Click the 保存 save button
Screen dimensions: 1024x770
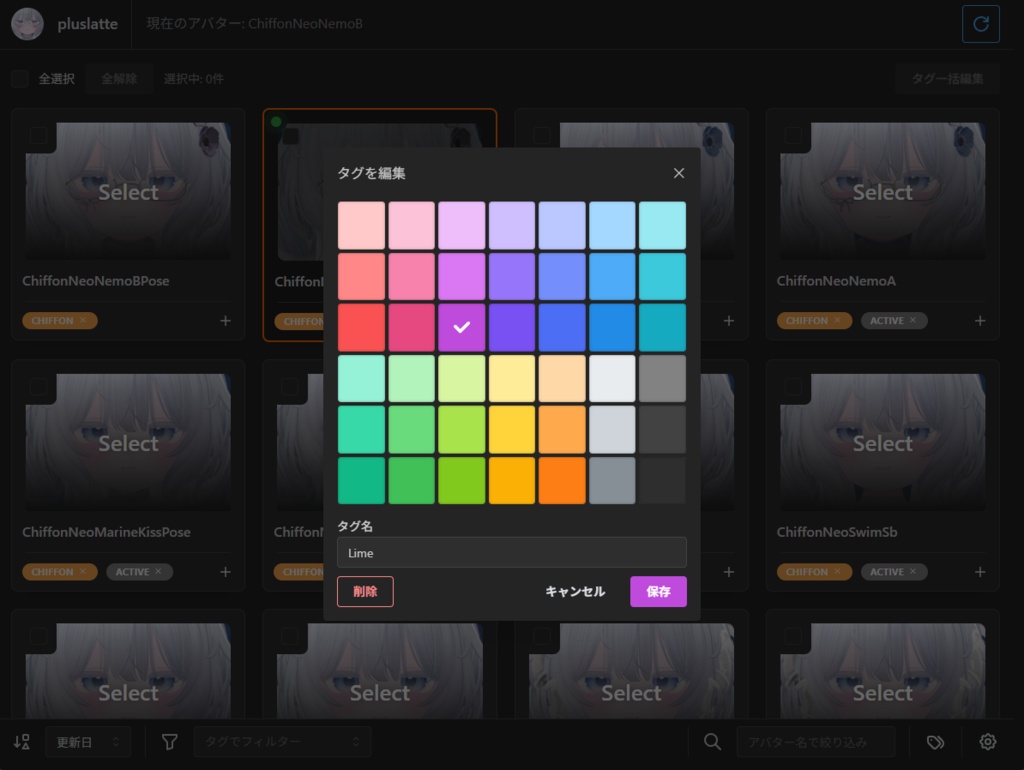[658, 591]
